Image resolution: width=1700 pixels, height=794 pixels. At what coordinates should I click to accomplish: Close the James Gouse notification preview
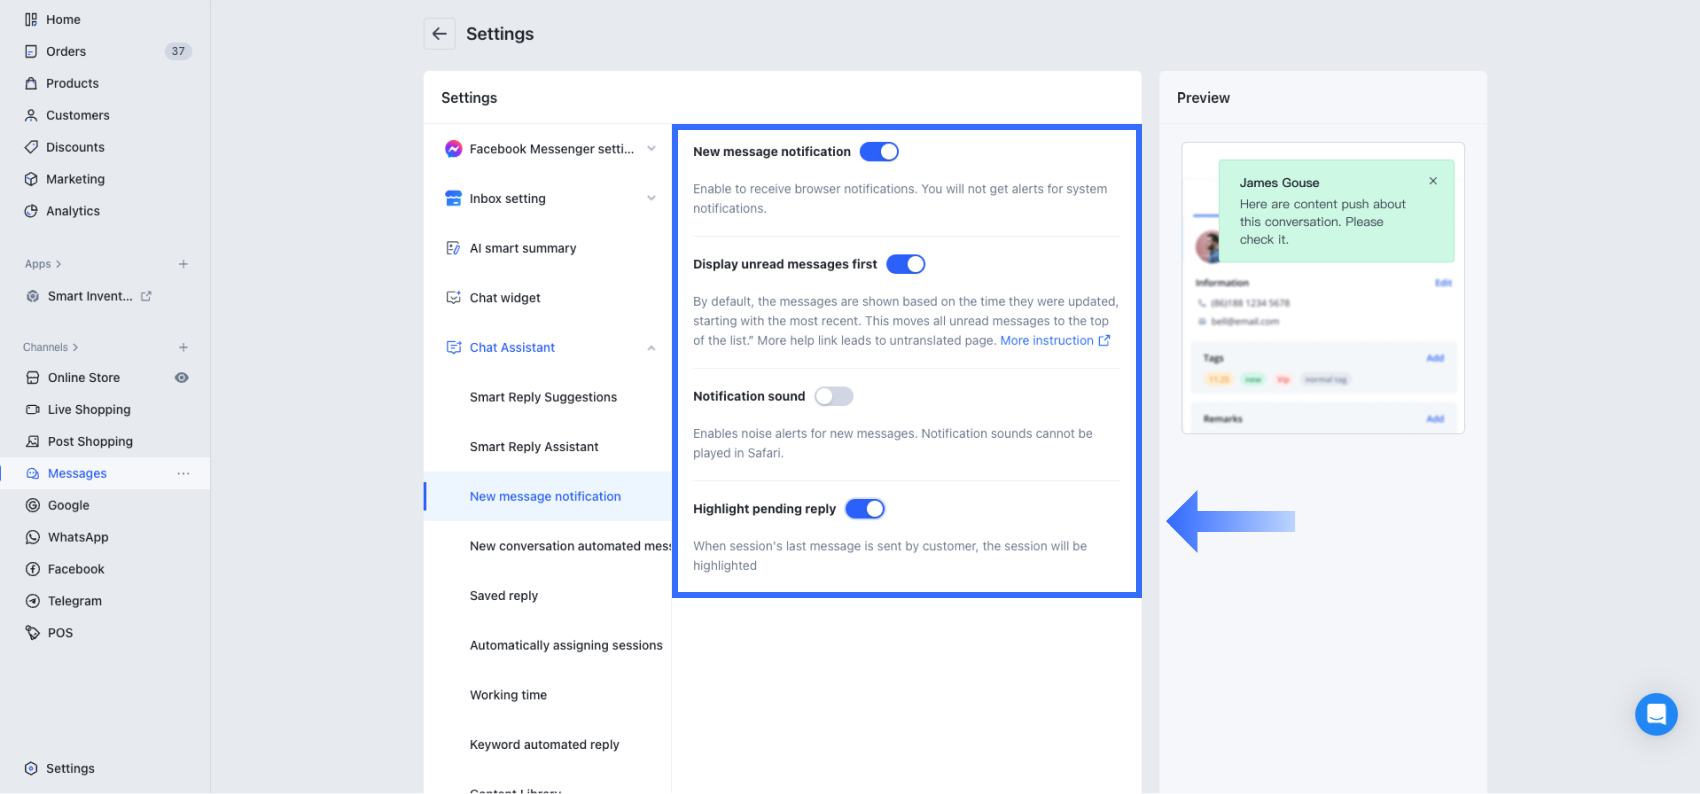tap(1433, 181)
